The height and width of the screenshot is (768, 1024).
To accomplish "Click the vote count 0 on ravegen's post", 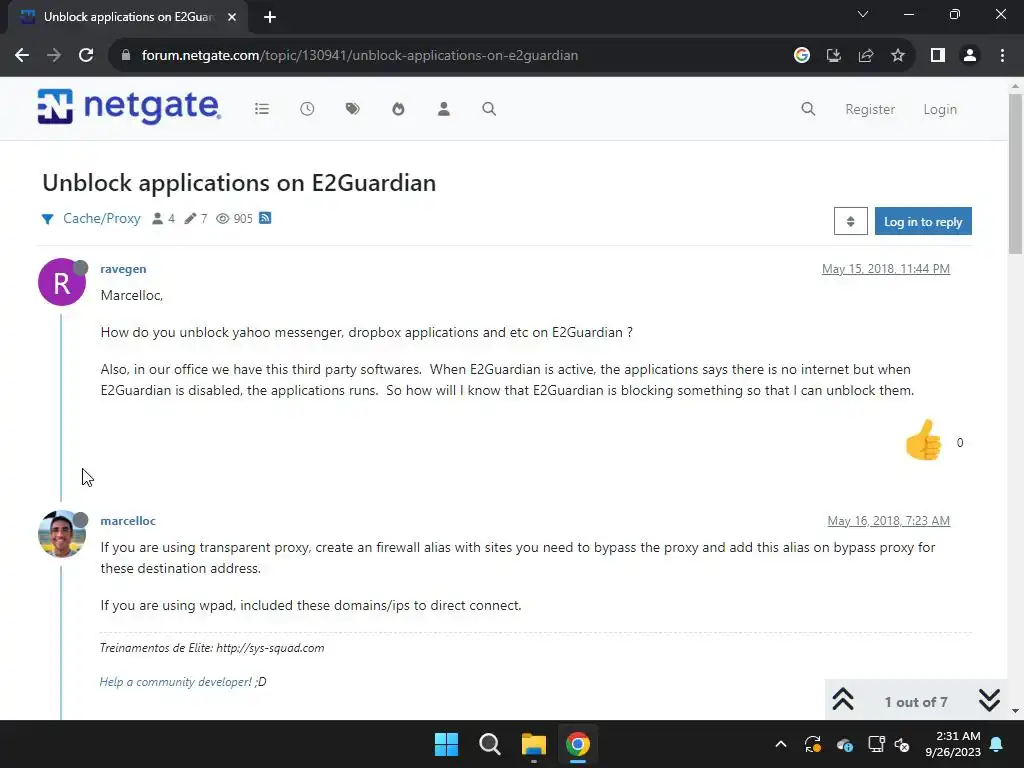I will coord(959,443).
